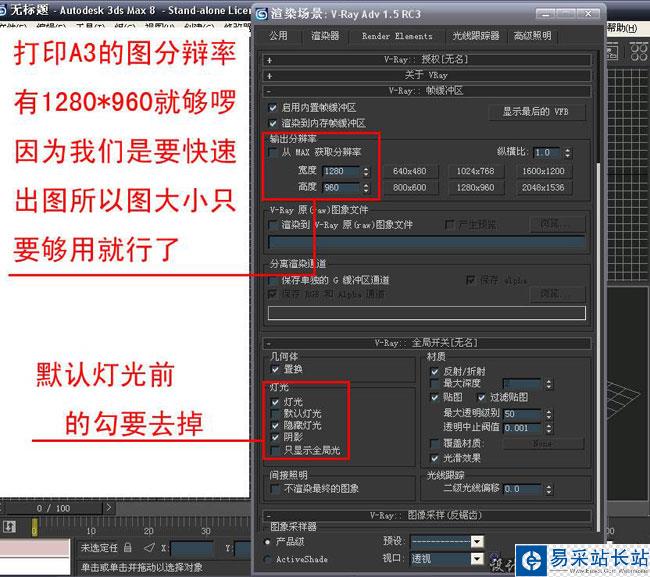
Task: Switch to the 高级照明 tab
Action: [x=533, y=36]
